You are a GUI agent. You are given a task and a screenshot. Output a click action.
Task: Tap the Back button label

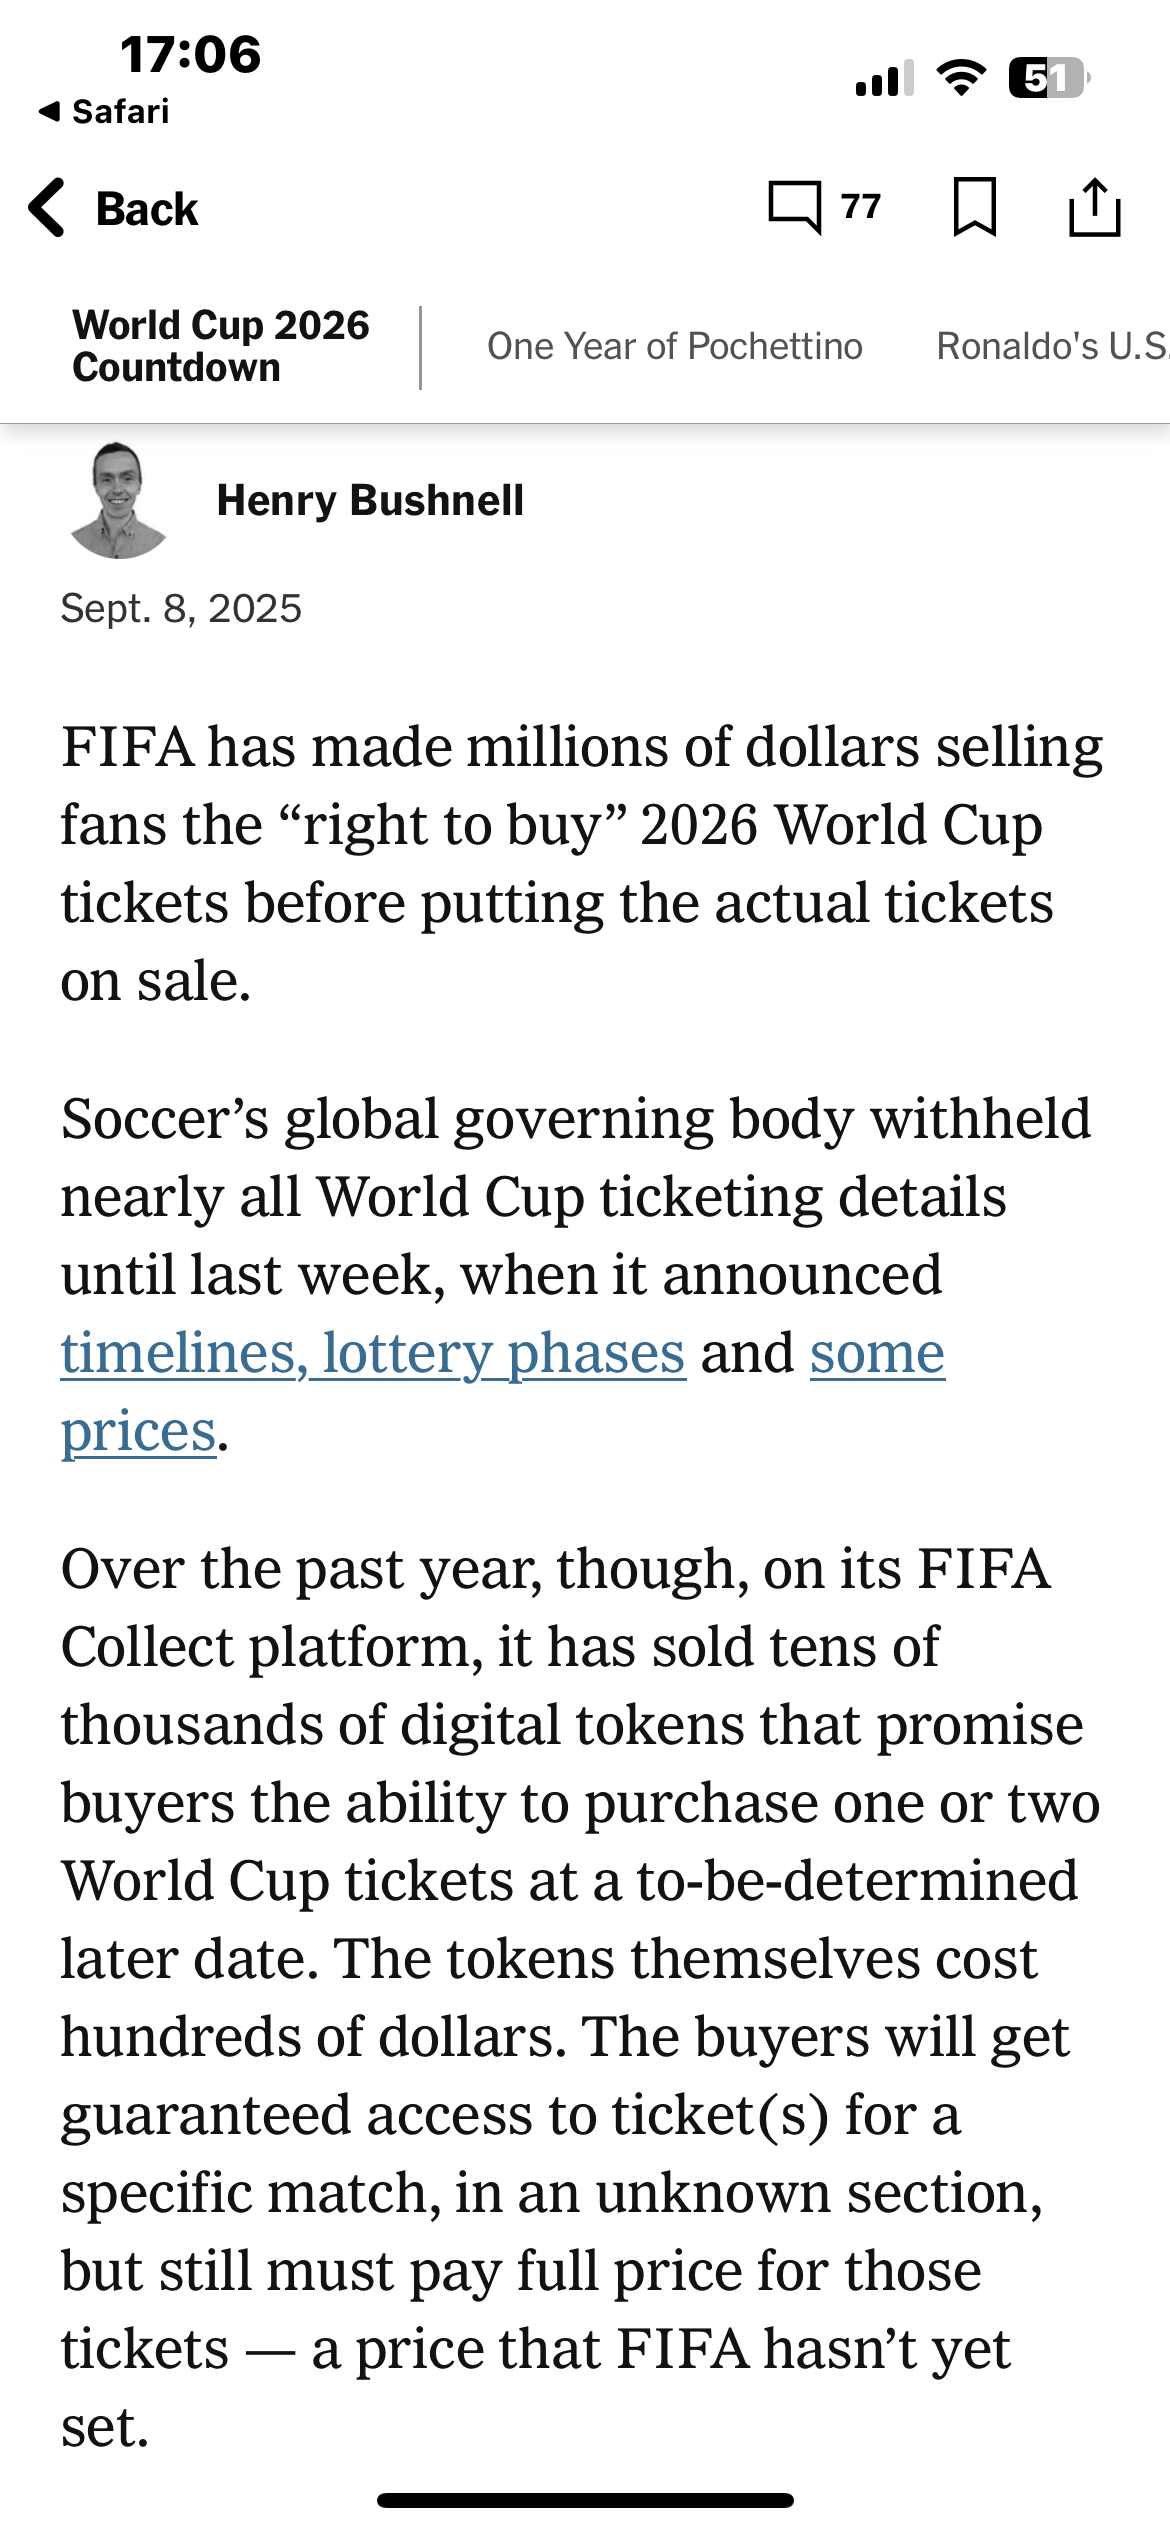[x=147, y=209]
